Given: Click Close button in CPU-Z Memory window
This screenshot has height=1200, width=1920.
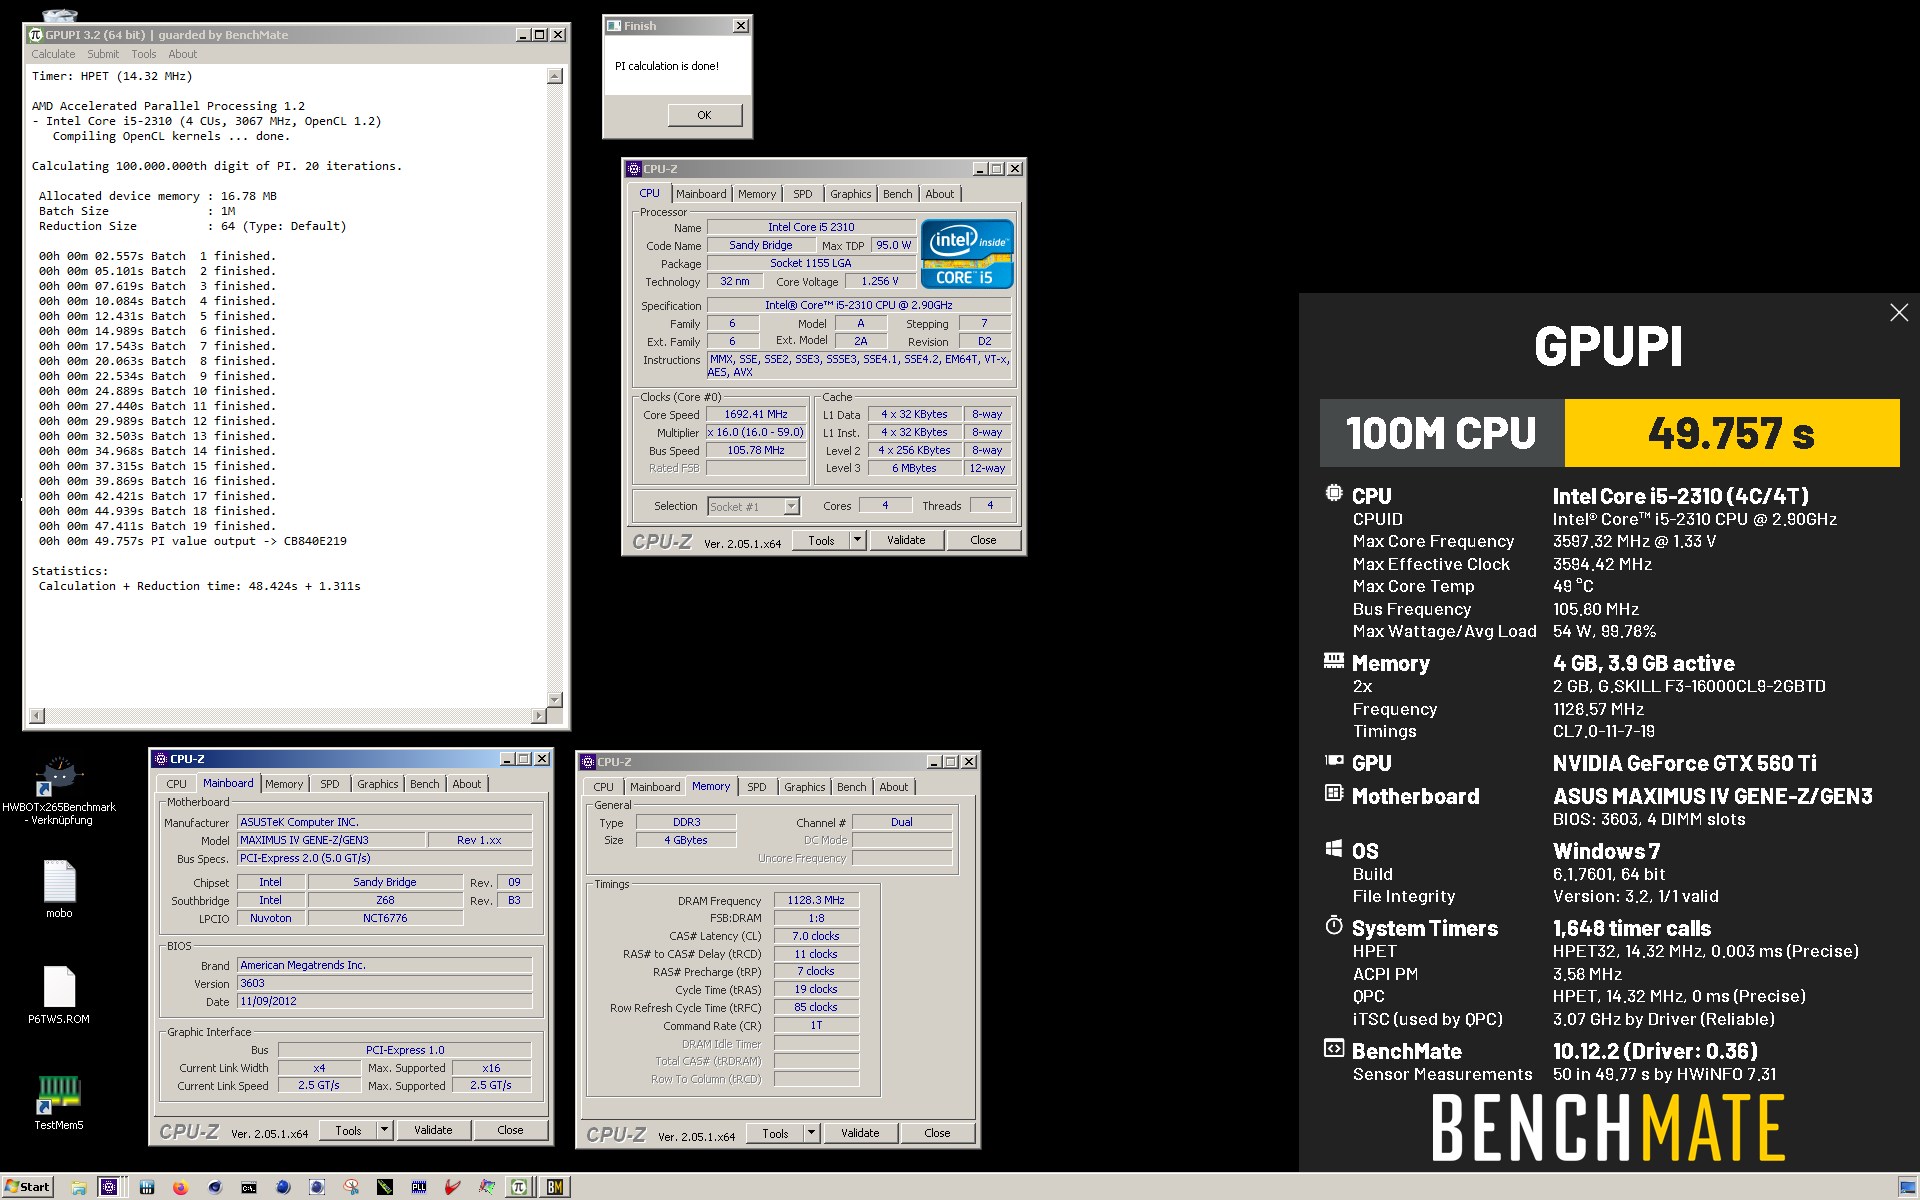Looking at the screenshot, I should (937, 1133).
